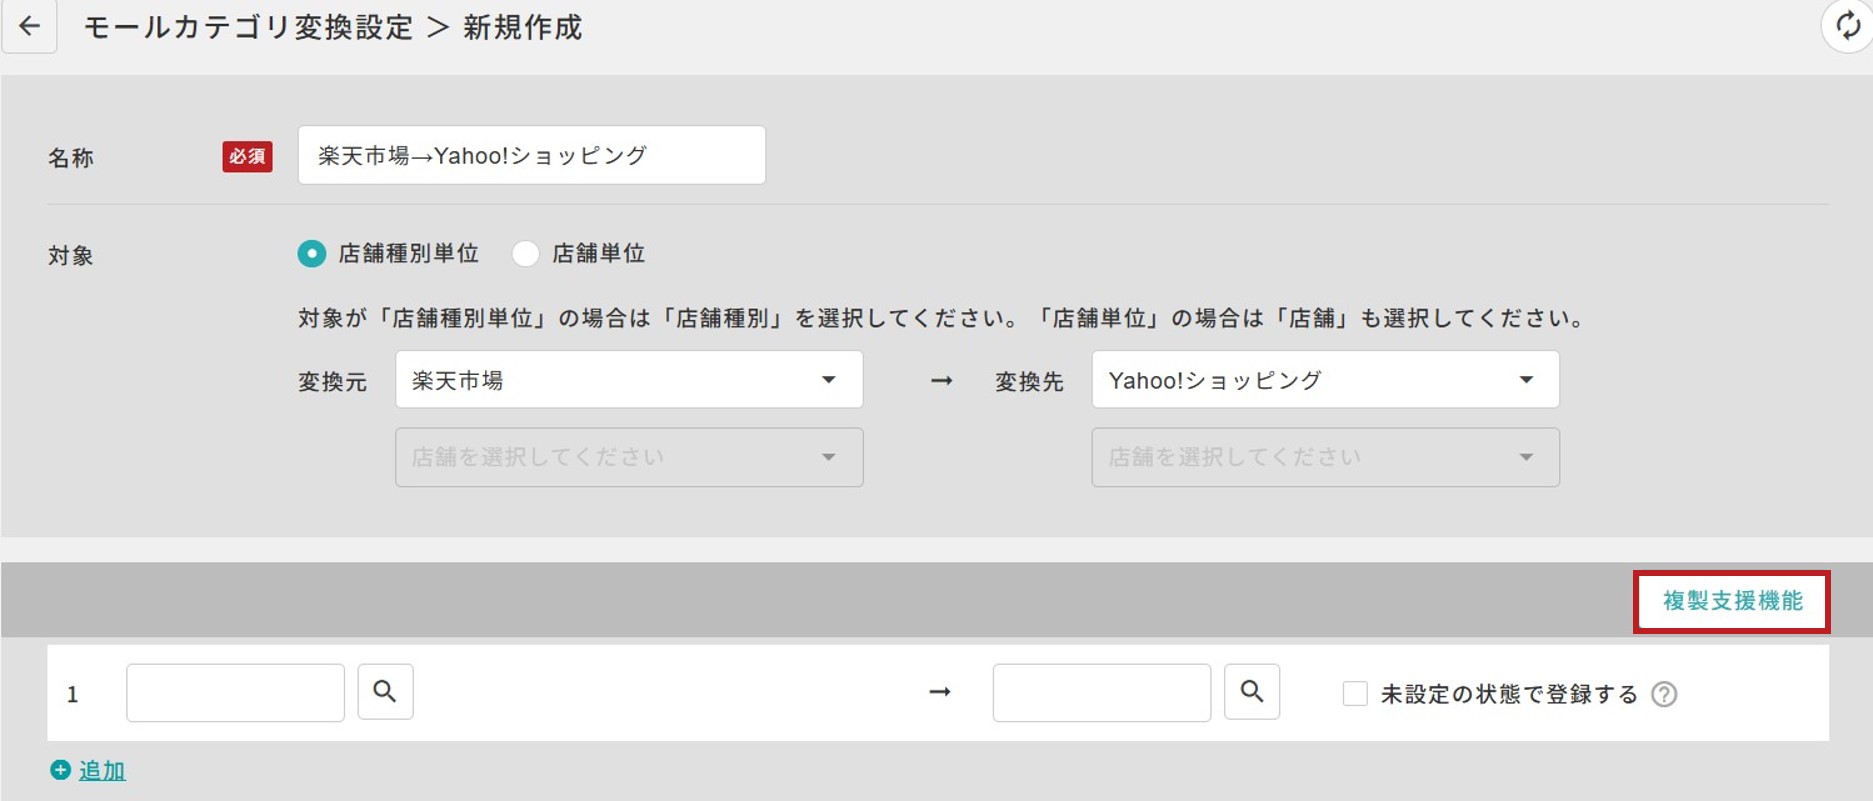Open search for the source category field
The image size is (1873, 801).
(x=385, y=692)
